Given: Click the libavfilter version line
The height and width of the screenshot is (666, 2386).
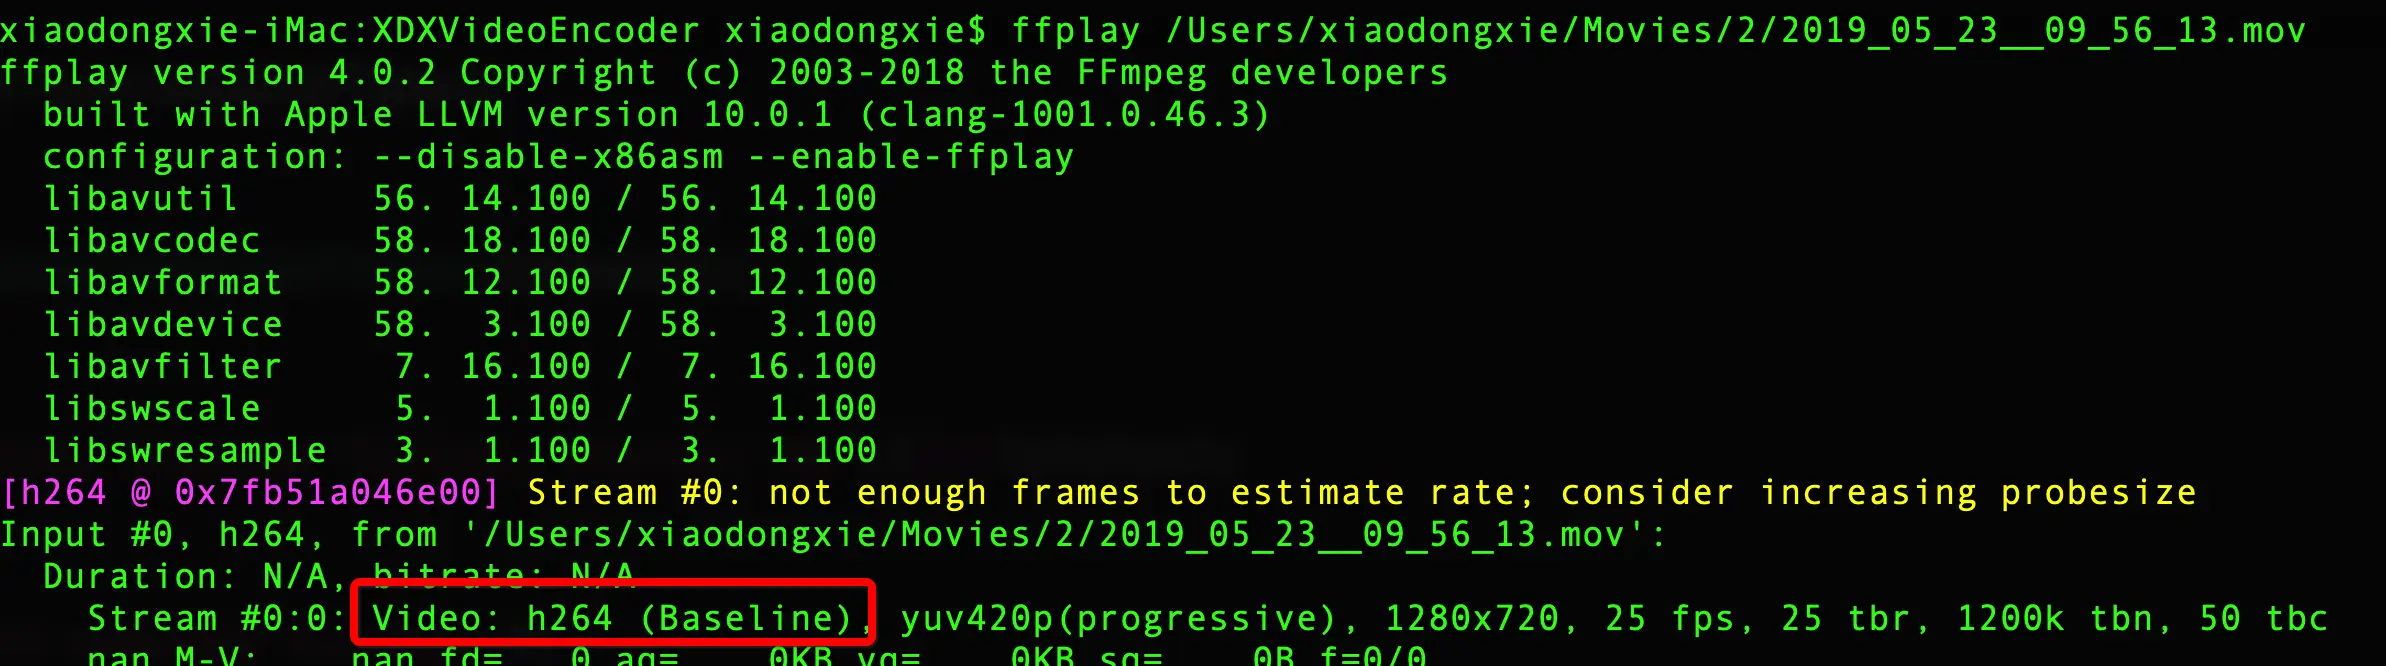Looking at the screenshot, I should tap(460, 366).
